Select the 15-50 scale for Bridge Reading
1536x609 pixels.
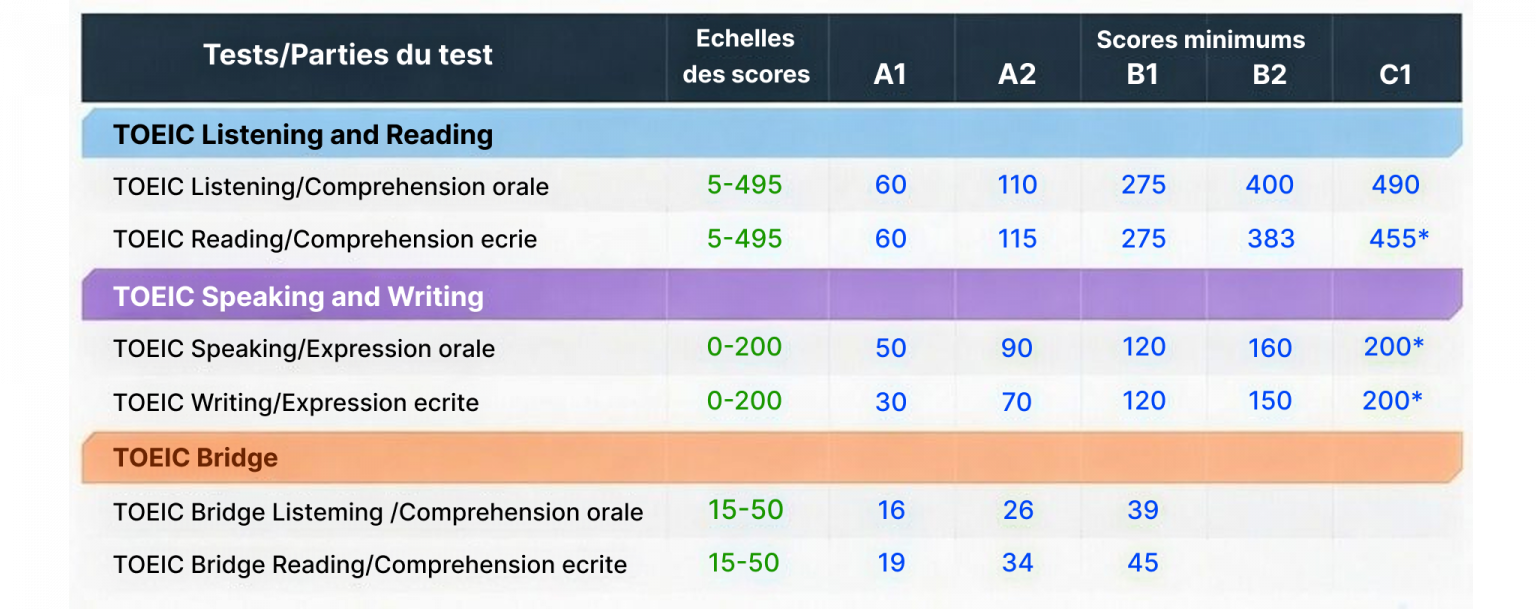click(x=744, y=563)
